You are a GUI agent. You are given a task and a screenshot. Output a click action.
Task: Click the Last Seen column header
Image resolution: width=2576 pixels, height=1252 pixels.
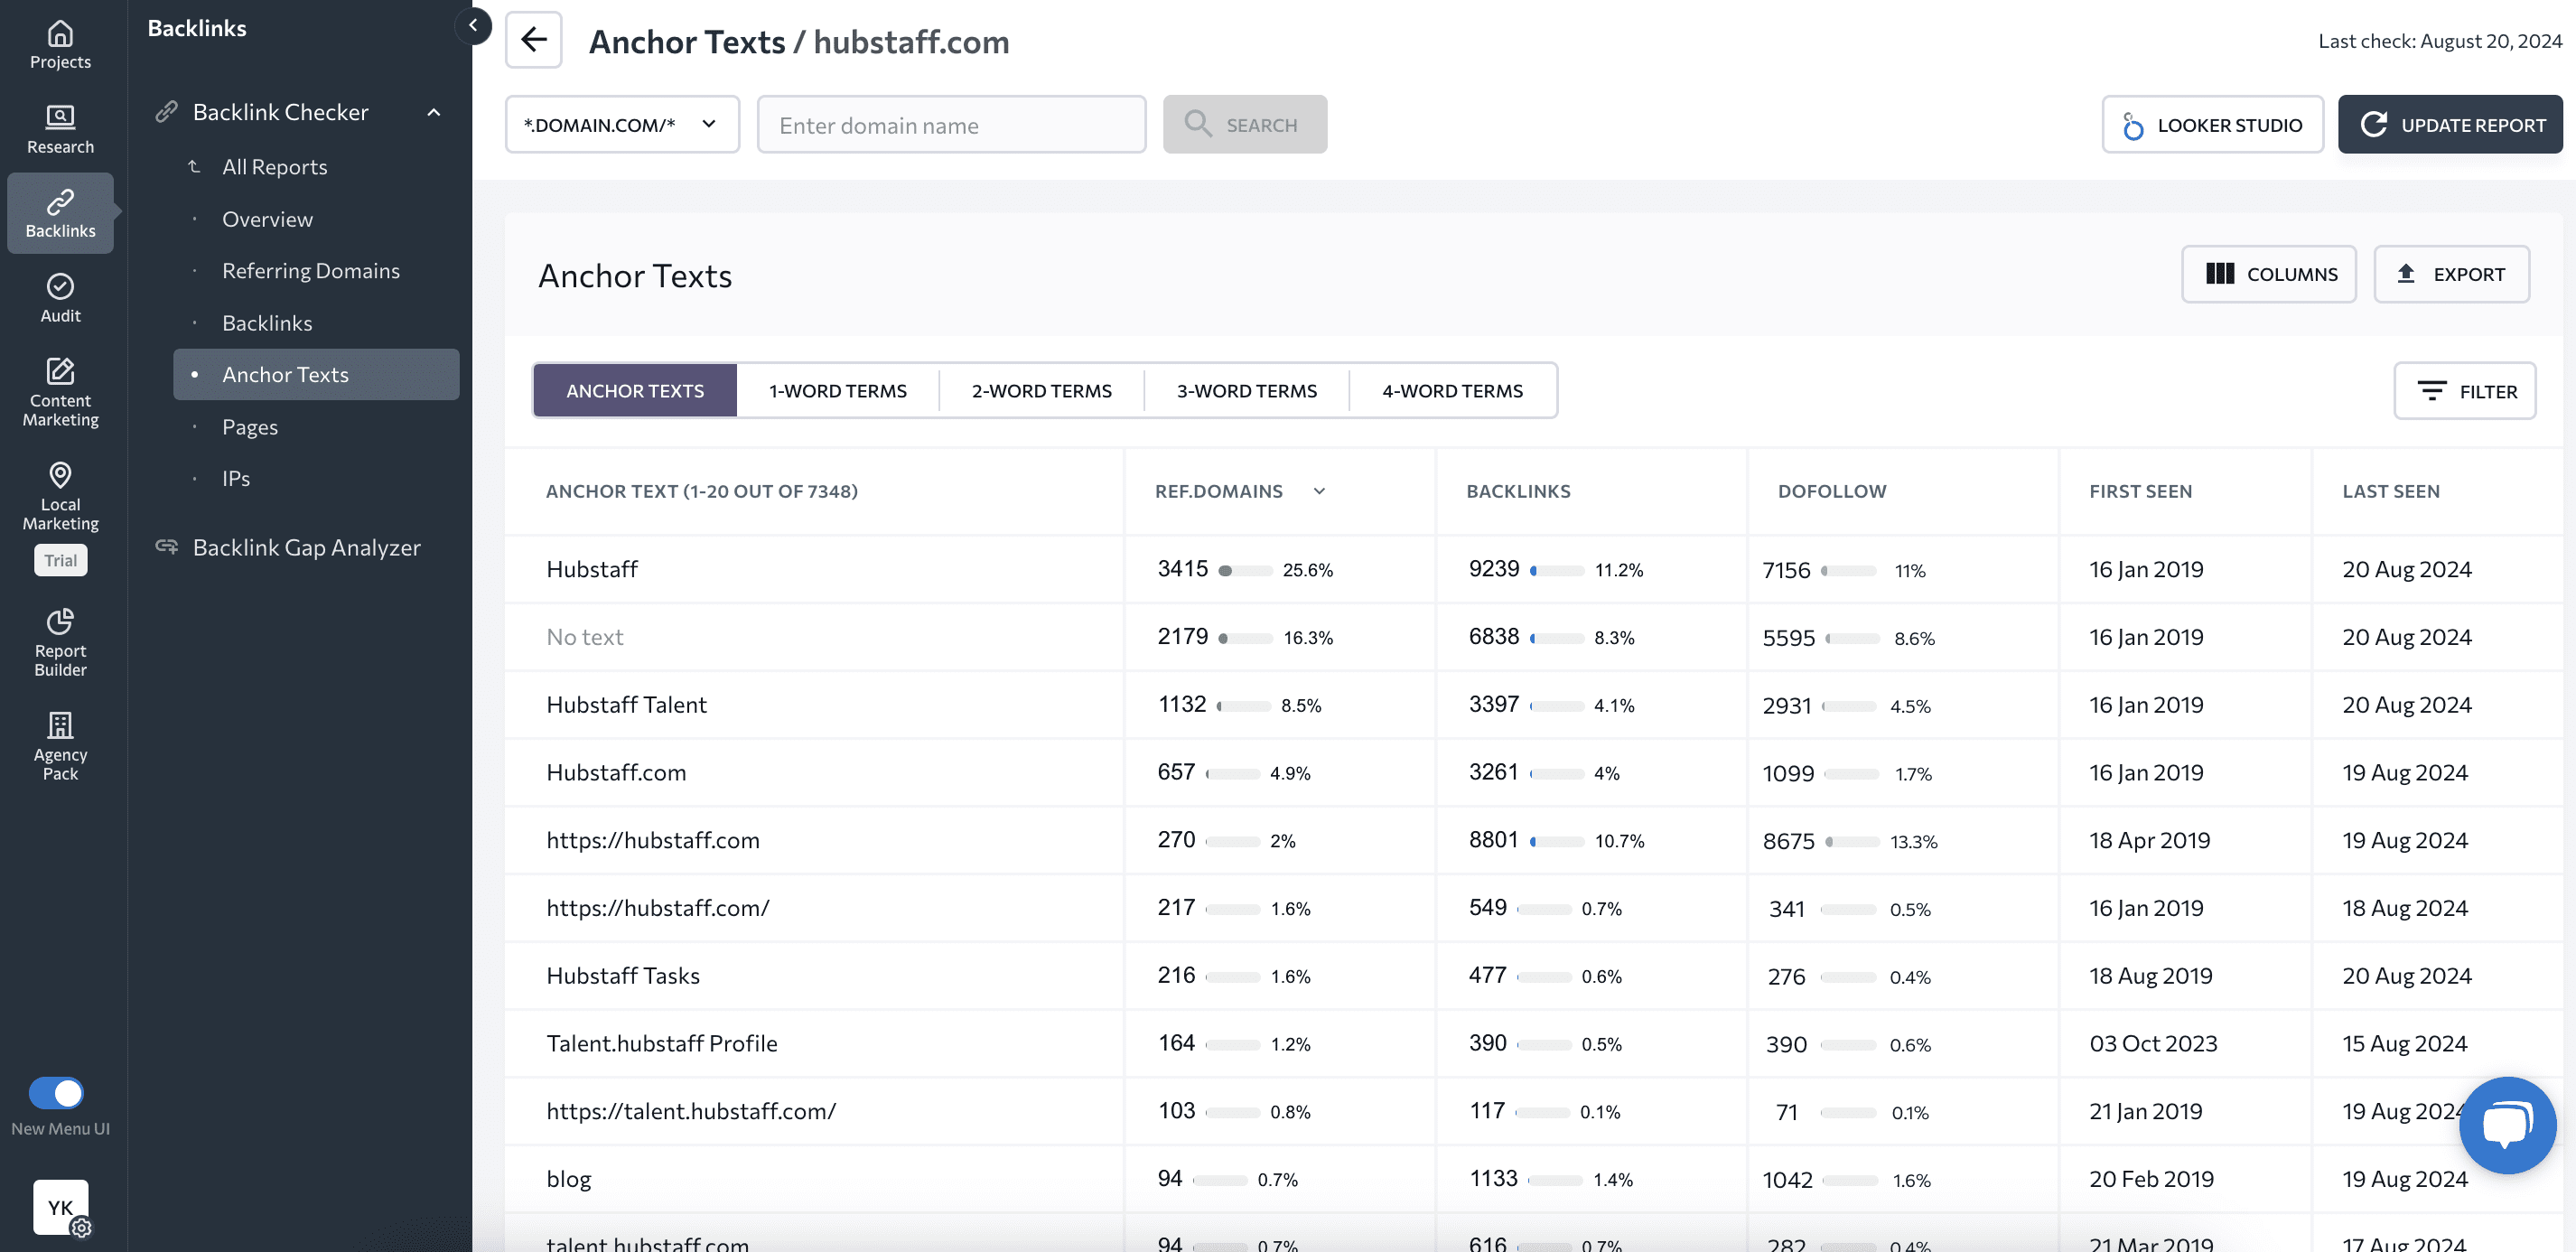point(2390,491)
